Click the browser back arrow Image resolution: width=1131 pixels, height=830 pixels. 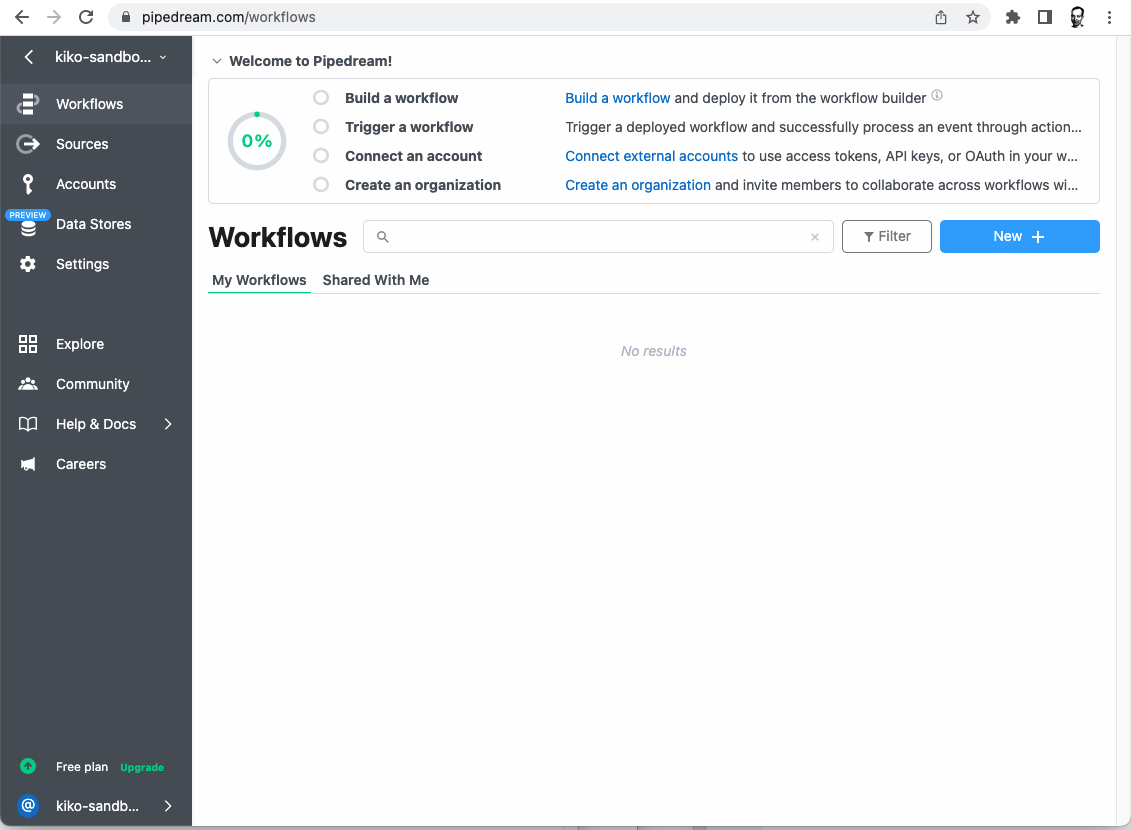pos(22,17)
